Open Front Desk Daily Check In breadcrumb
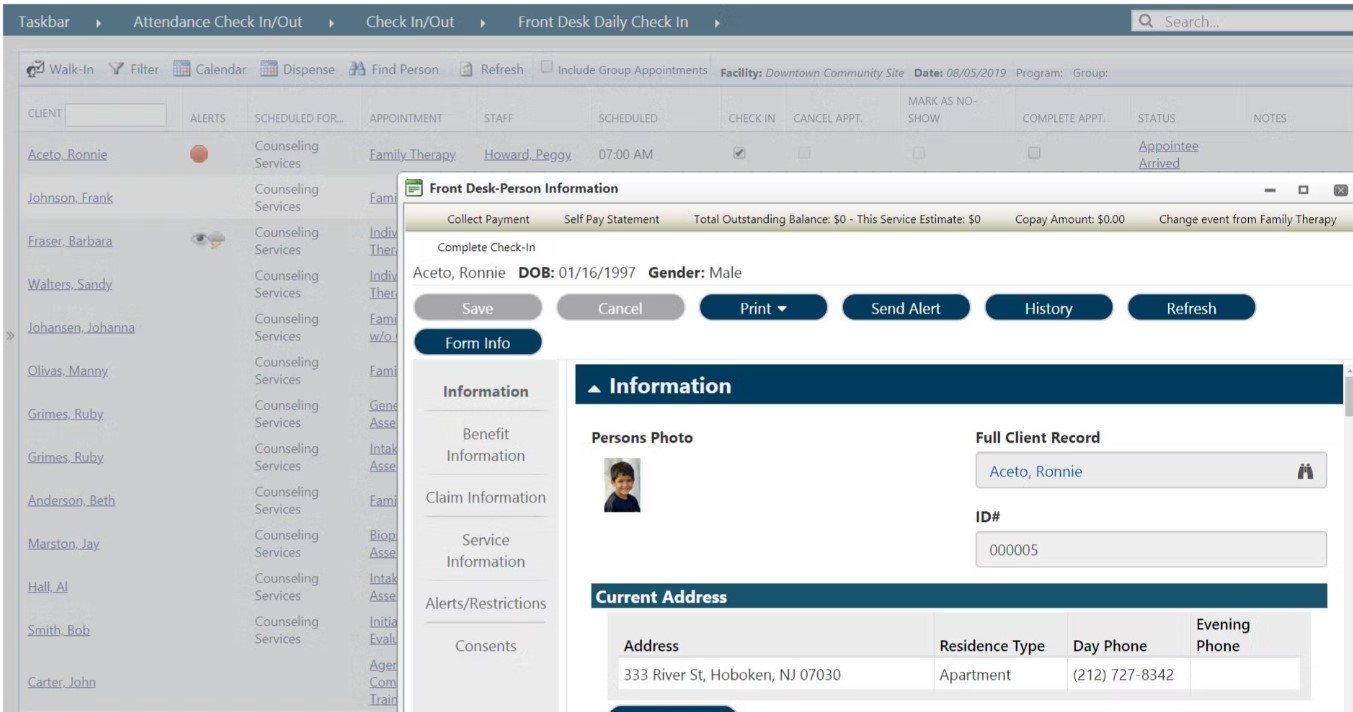Image resolution: width=1353 pixels, height=712 pixels. tap(603, 22)
